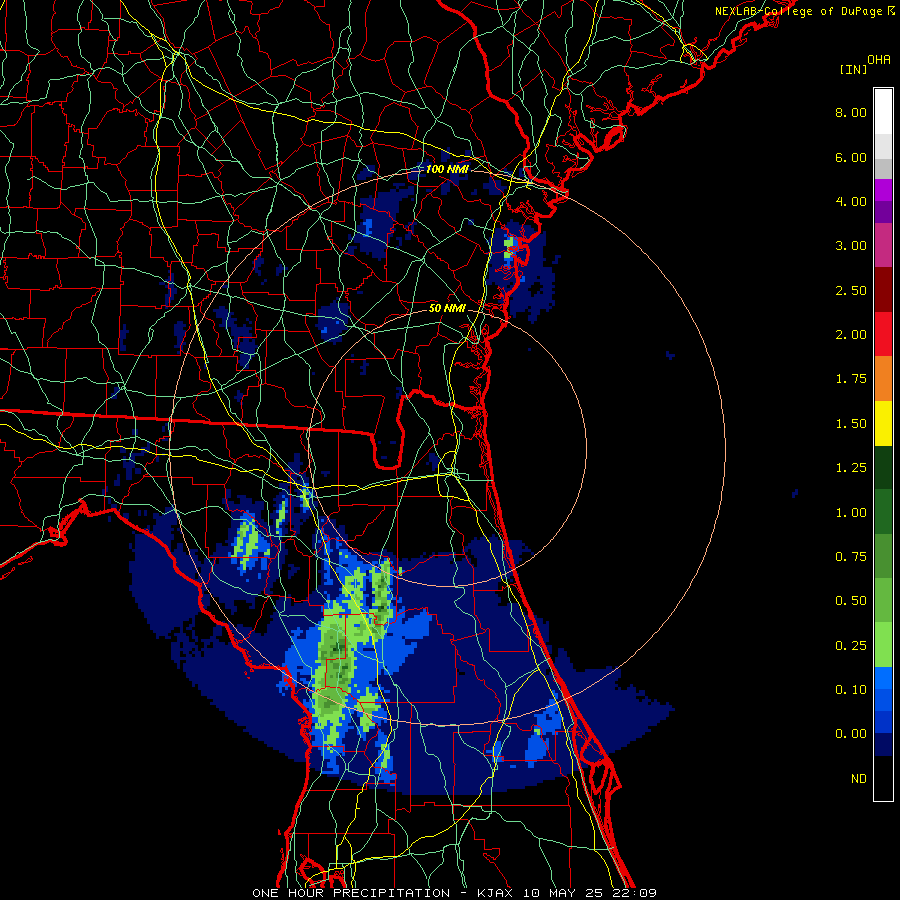This screenshot has height=900, width=900.
Task: Click the 0.50 legend value
Action: pos(851,601)
